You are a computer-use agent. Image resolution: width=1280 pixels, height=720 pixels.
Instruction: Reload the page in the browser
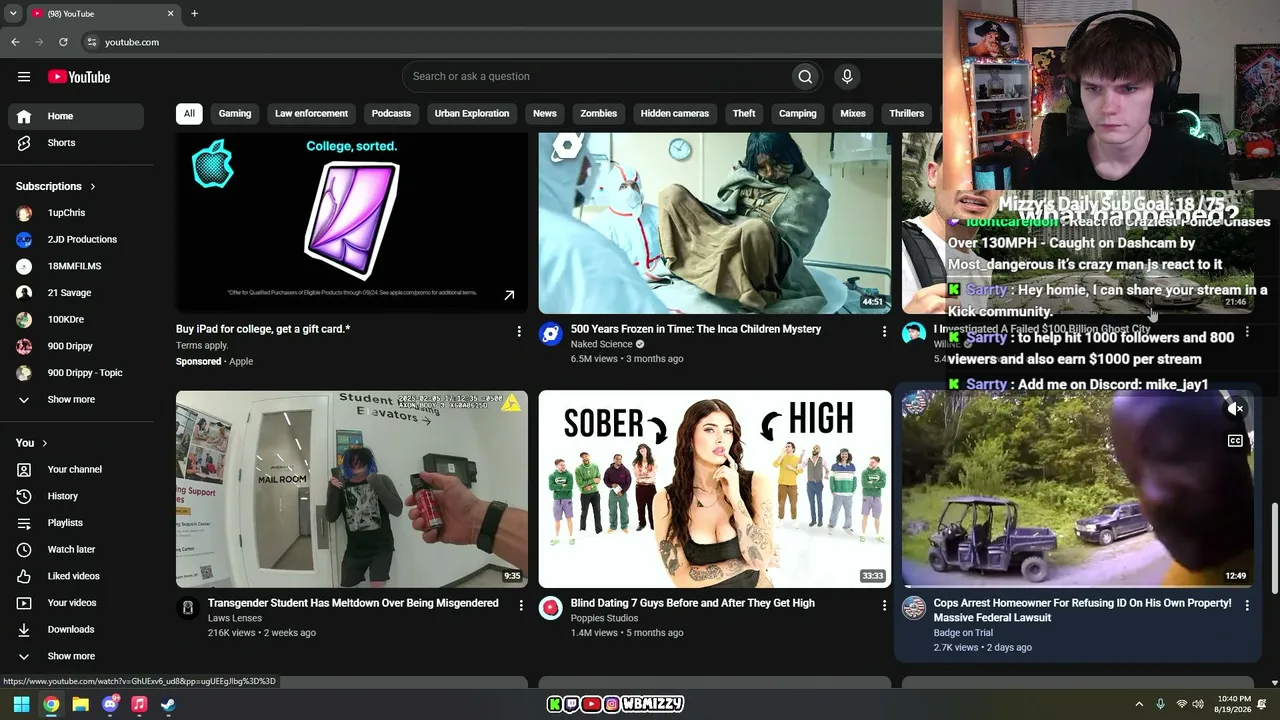pyautogui.click(x=63, y=42)
